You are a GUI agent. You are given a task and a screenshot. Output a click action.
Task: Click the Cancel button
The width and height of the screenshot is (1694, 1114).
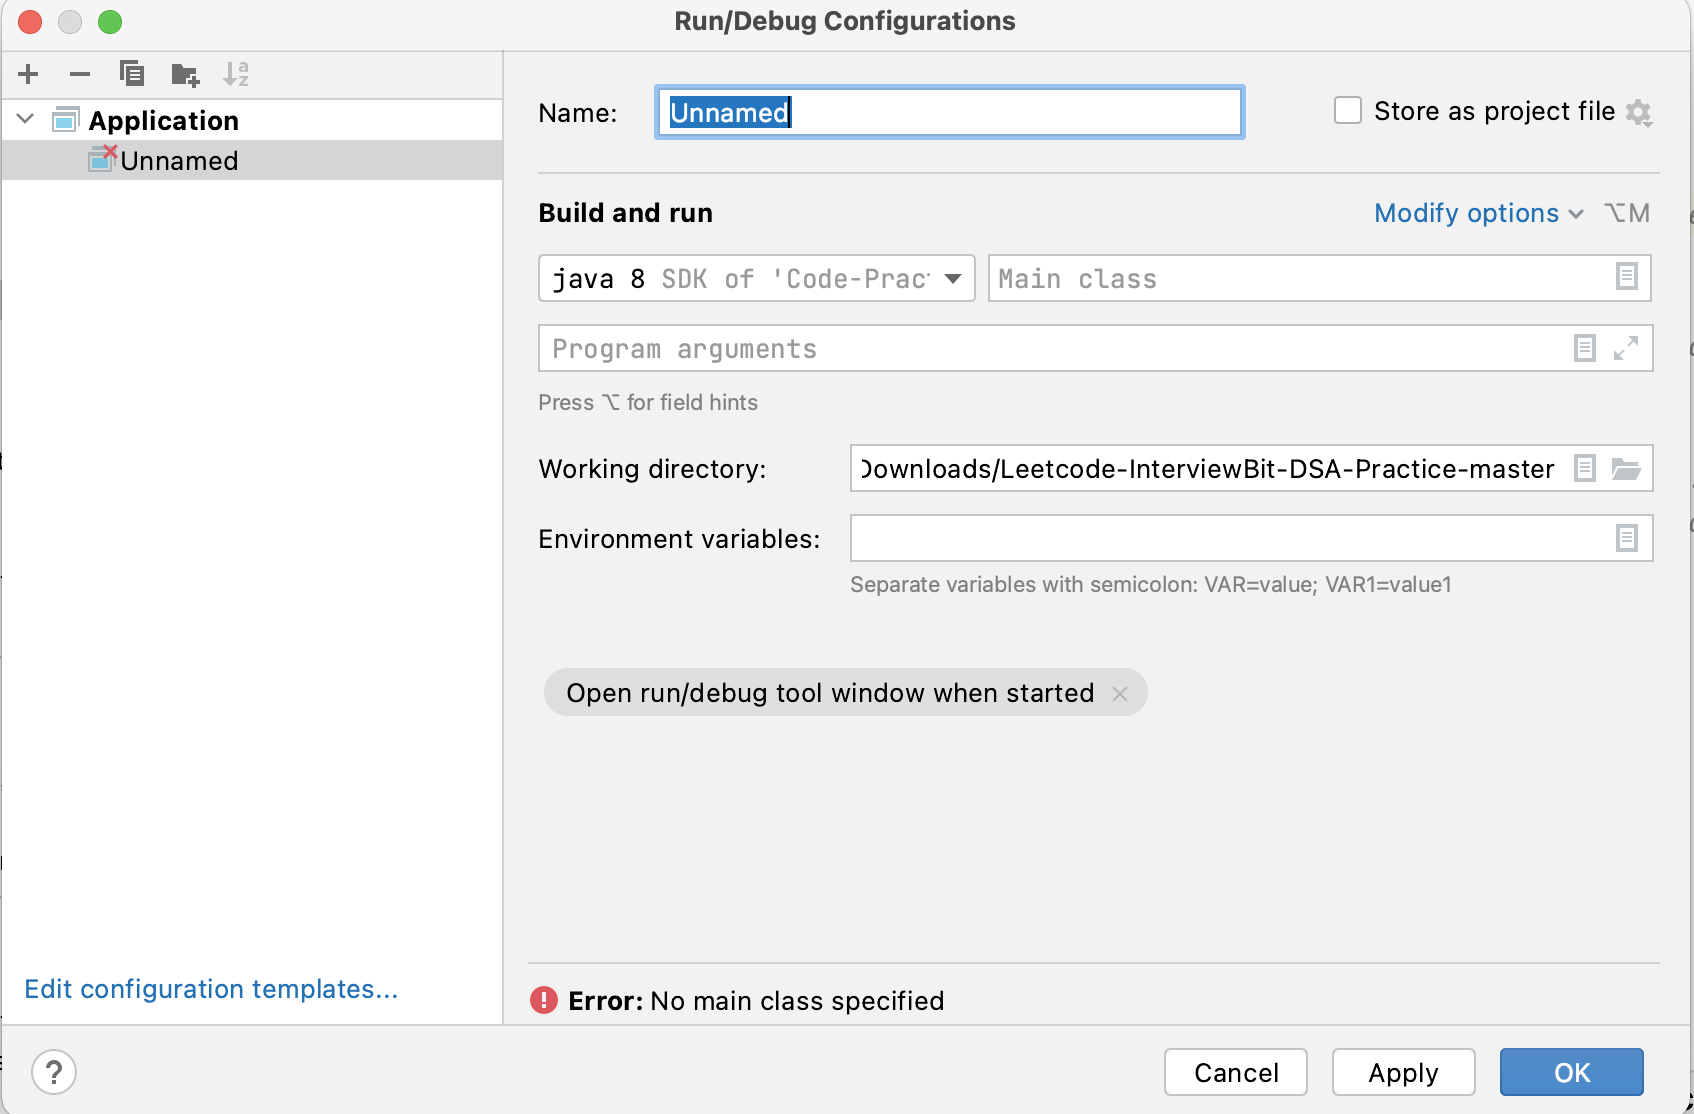[1236, 1072]
